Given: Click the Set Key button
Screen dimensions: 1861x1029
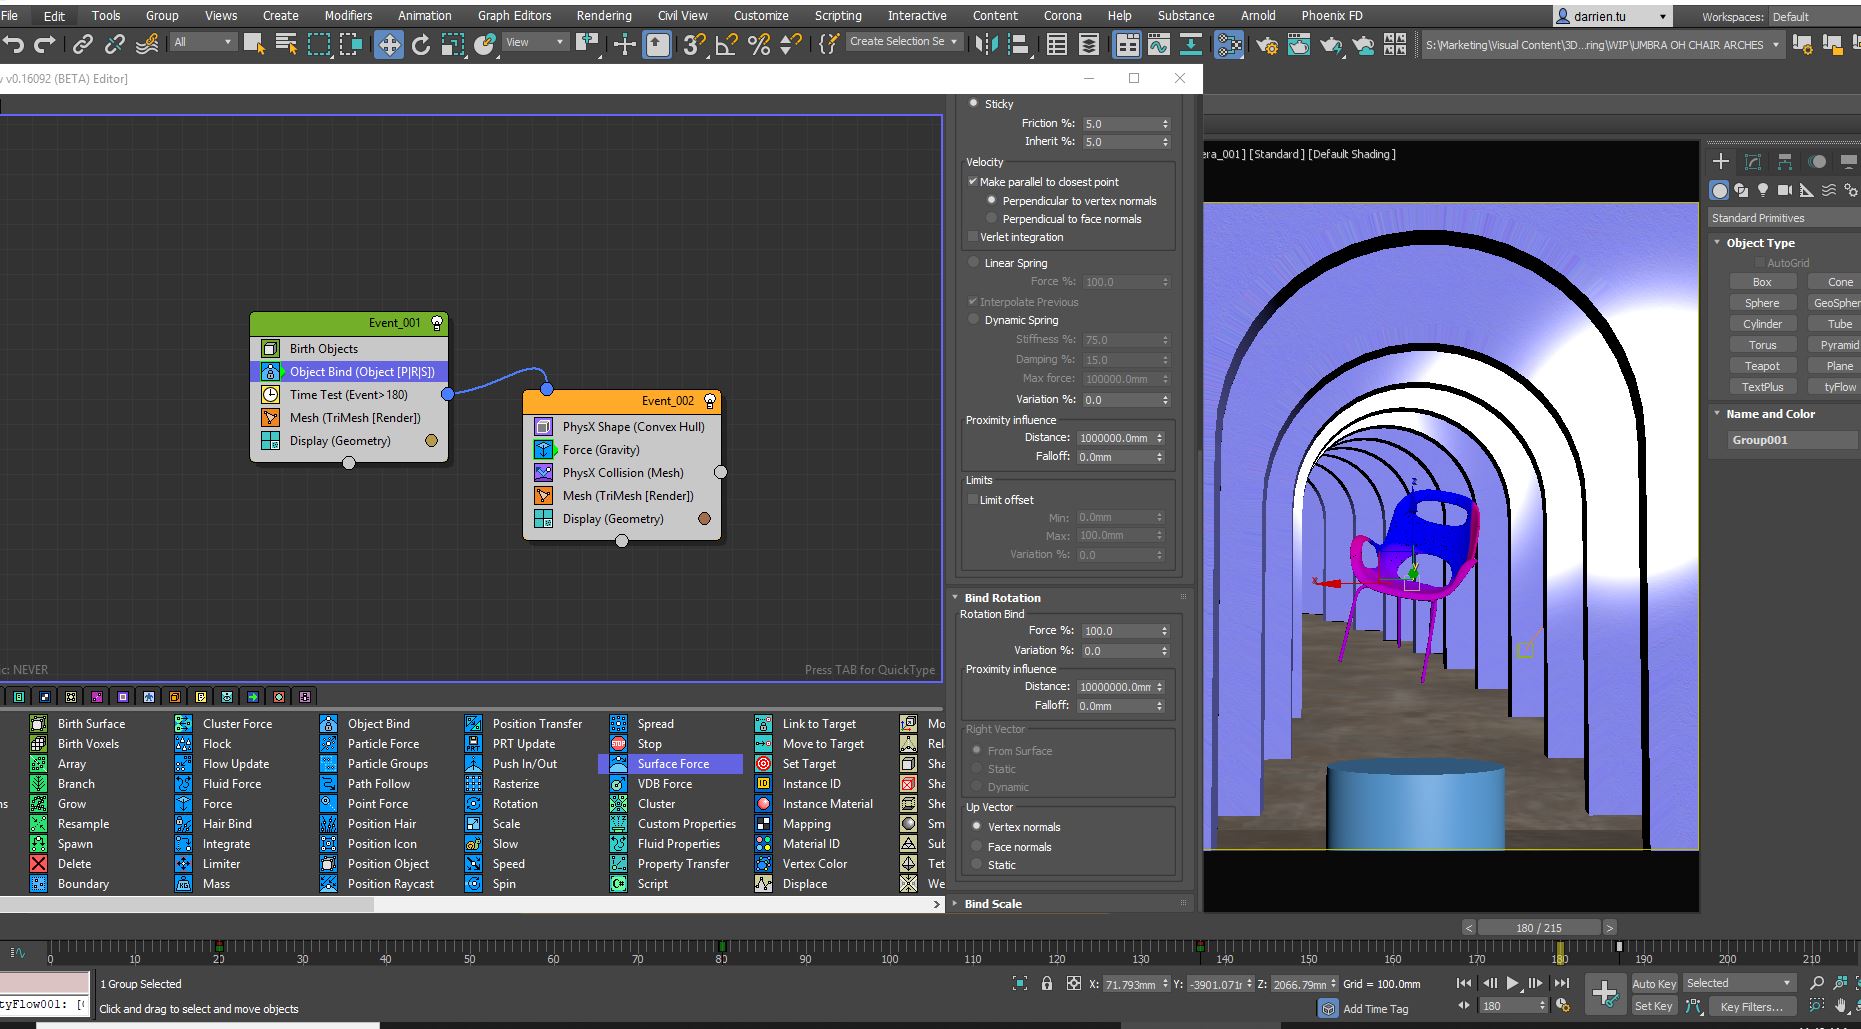Looking at the screenshot, I should 1653,1006.
